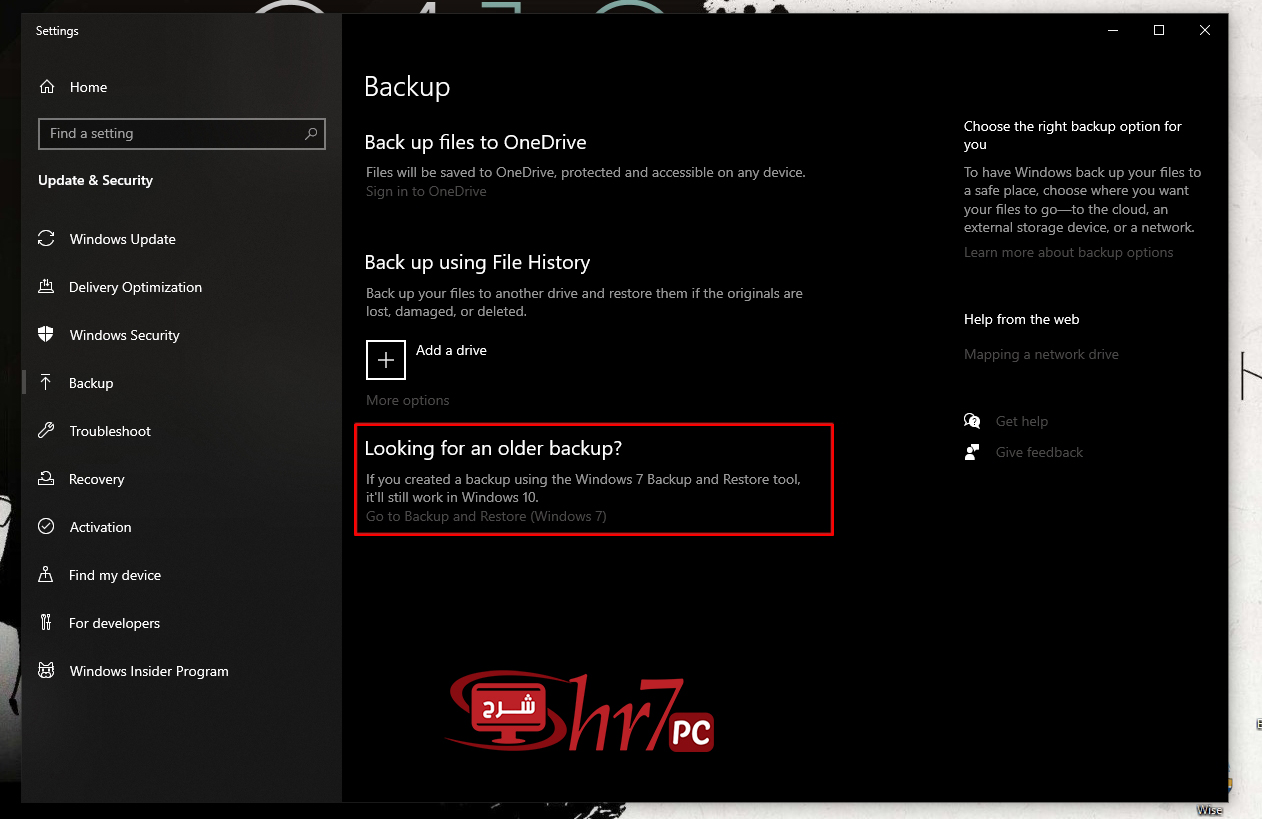Click the Find my device person icon
This screenshot has height=819, width=1262.
pos(46,575)
